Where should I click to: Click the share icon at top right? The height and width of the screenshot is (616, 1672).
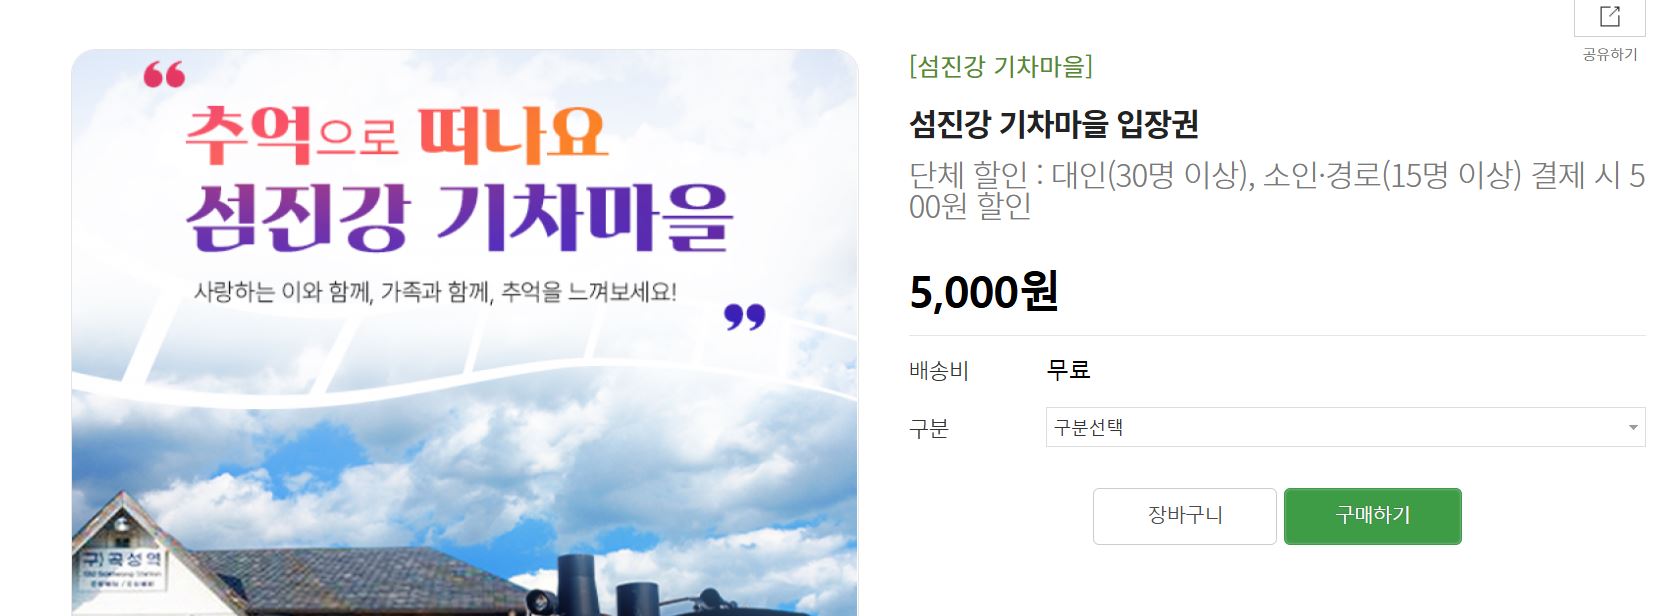coord(1609,16)
